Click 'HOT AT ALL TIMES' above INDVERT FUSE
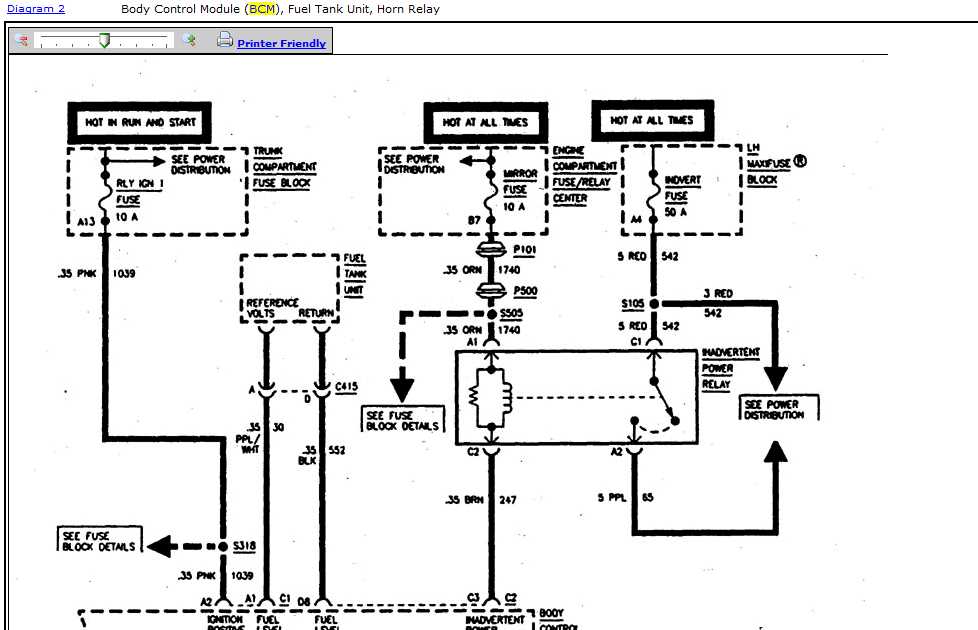978x630 pixels. point(651,120)
